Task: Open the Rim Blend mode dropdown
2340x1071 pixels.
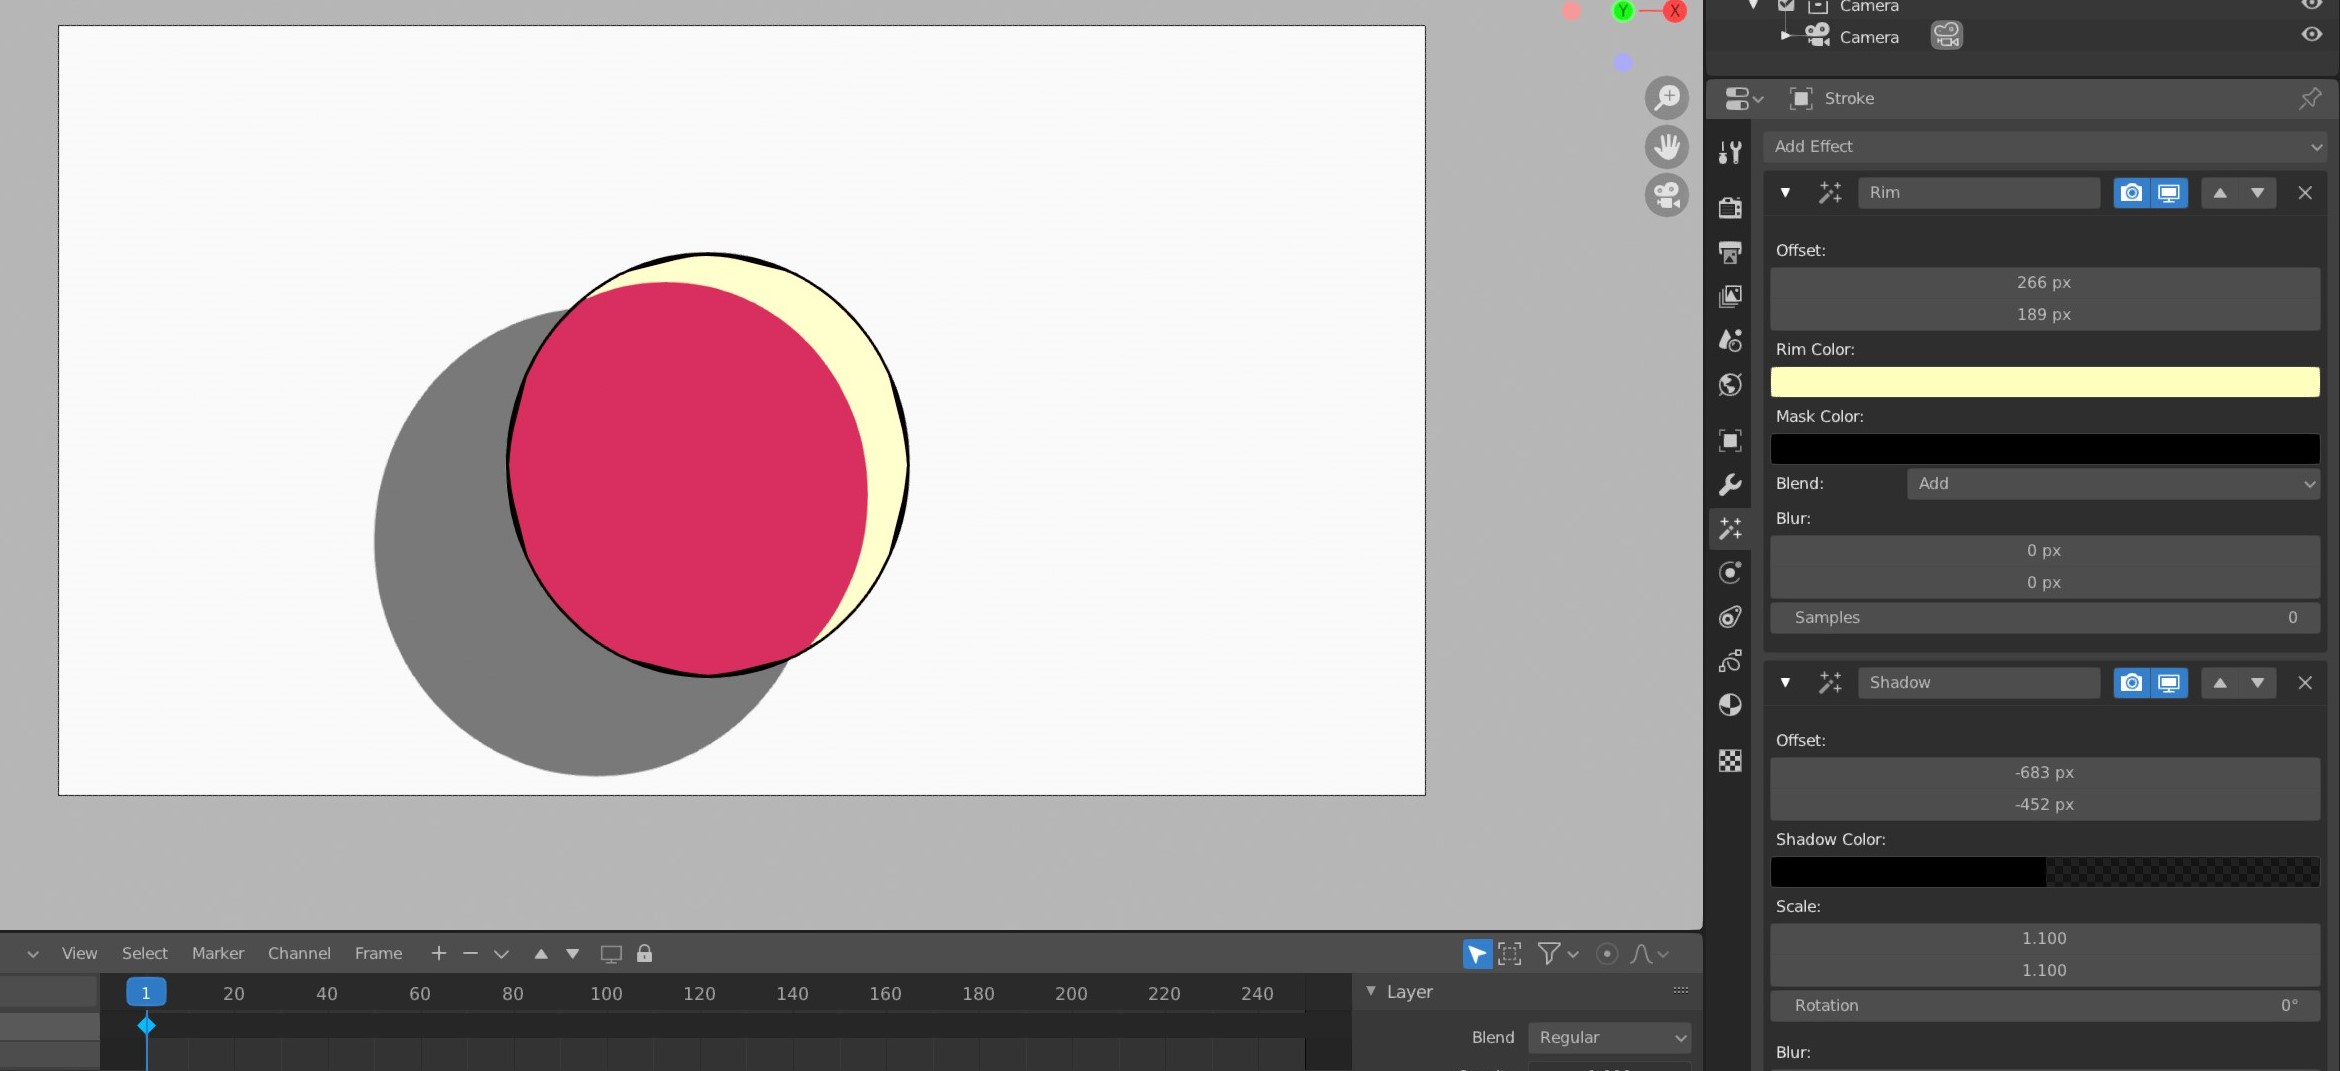Action: click(x=2113, y=484)
